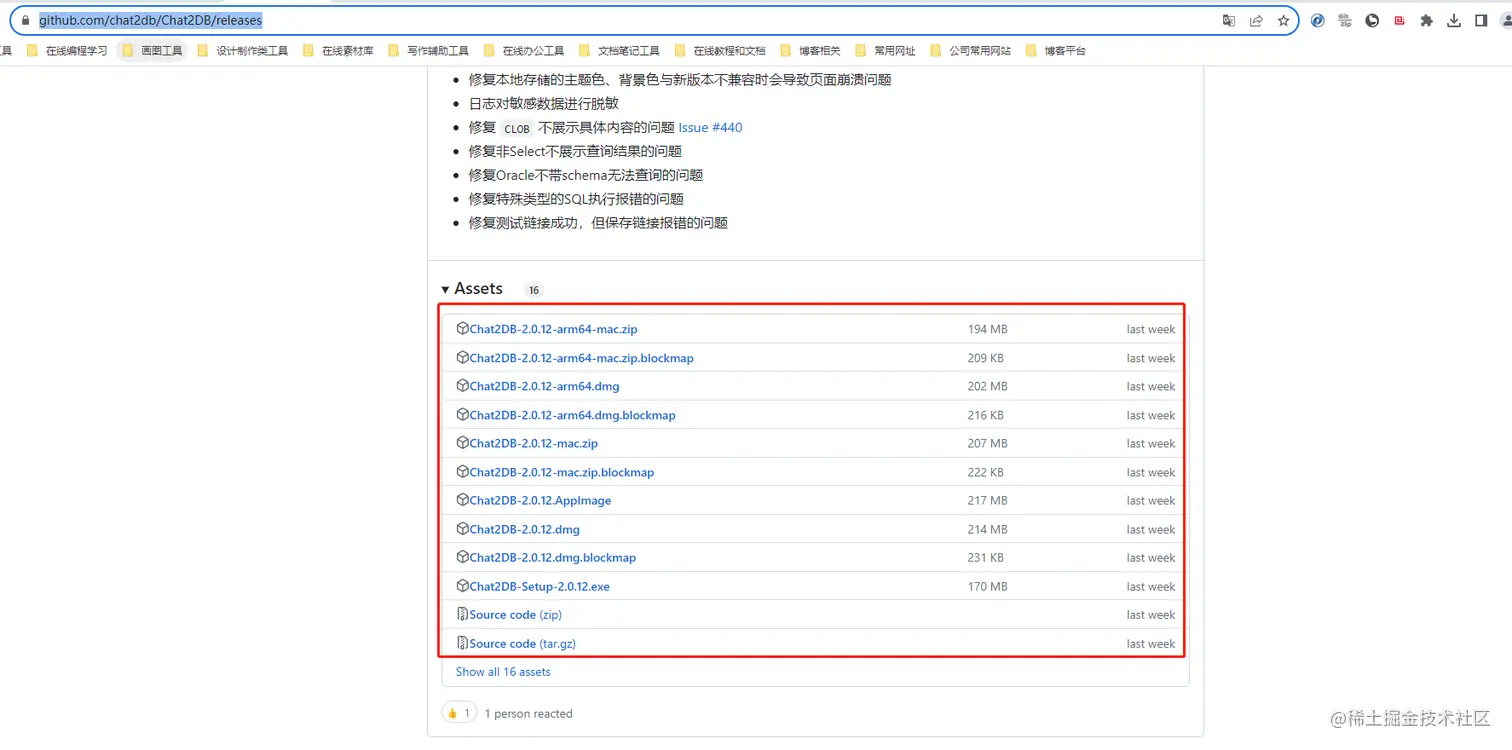The width and height of the screenshot is (1512, 750).
Task: Open the 文档笔记工具 bookmark folder
Action: pyautogui.click(x=619, y=50)
